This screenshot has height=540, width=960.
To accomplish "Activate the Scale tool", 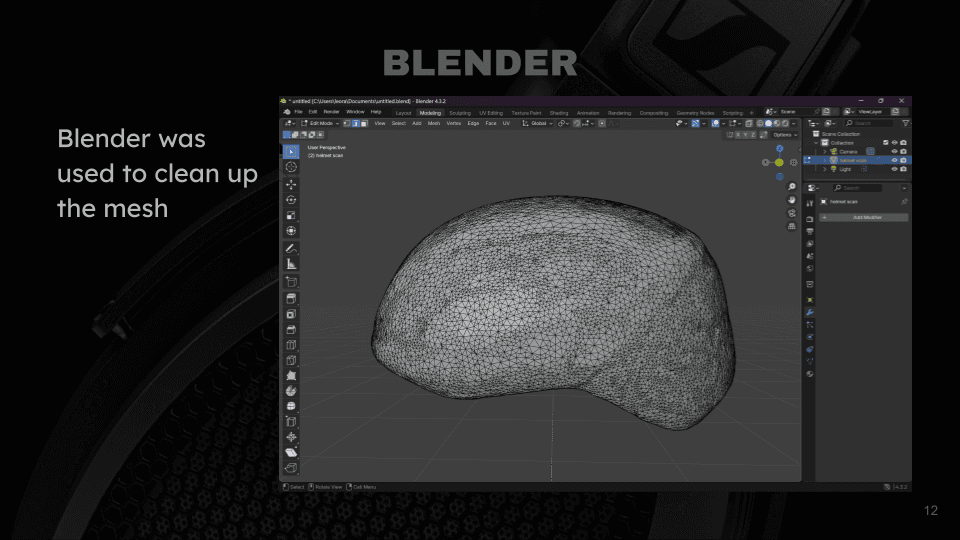I will (x=291, y=215).
